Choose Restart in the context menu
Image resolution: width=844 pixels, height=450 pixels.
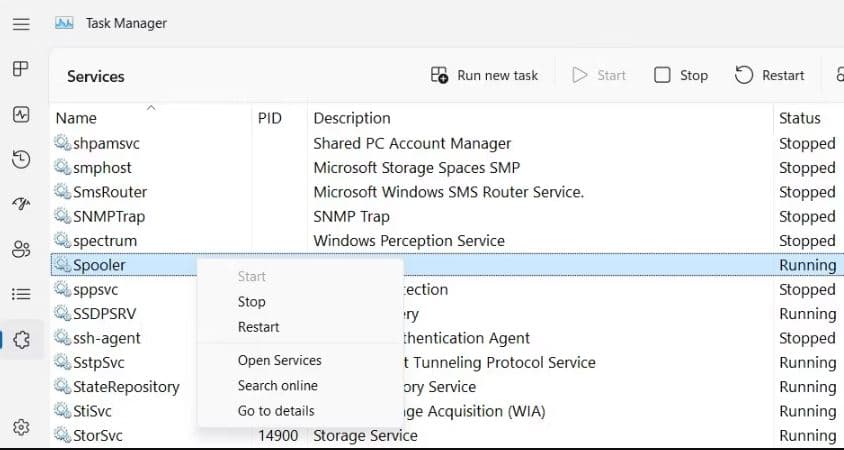pos(259,327)
